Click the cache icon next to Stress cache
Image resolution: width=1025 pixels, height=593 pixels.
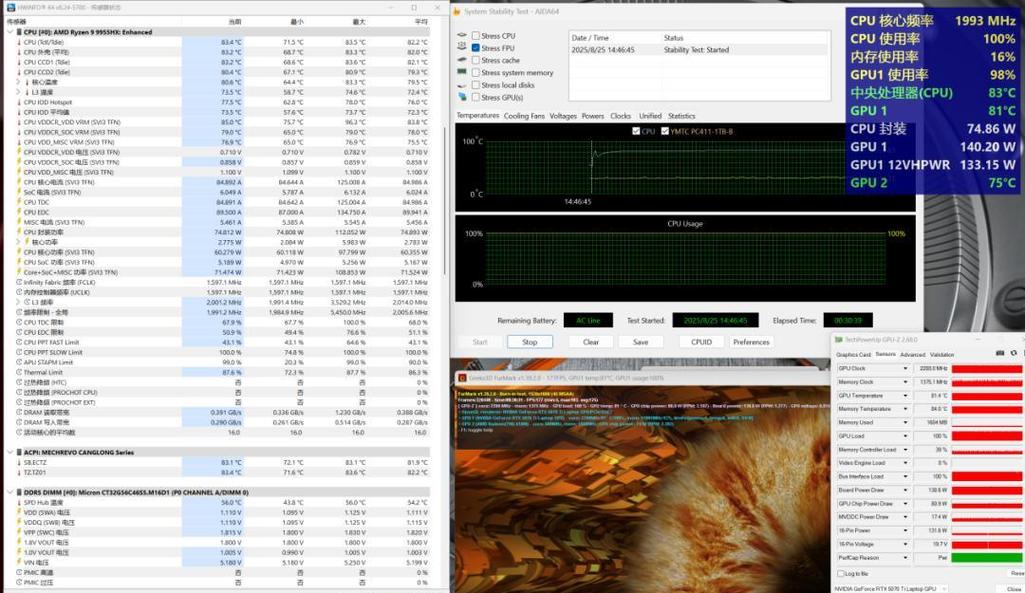click(462, 60)
